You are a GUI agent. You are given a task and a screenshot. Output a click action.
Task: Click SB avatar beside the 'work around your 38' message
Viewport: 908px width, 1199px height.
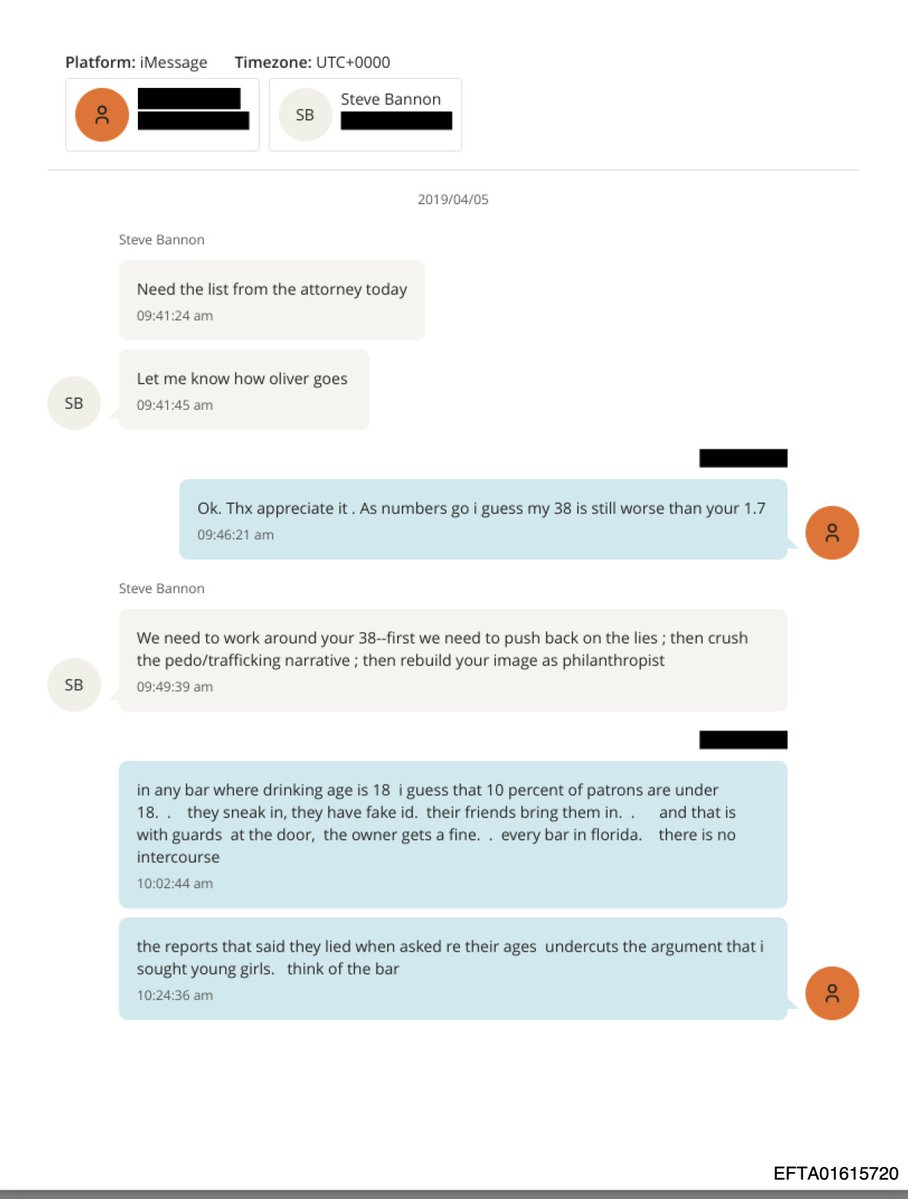[74, 685]
